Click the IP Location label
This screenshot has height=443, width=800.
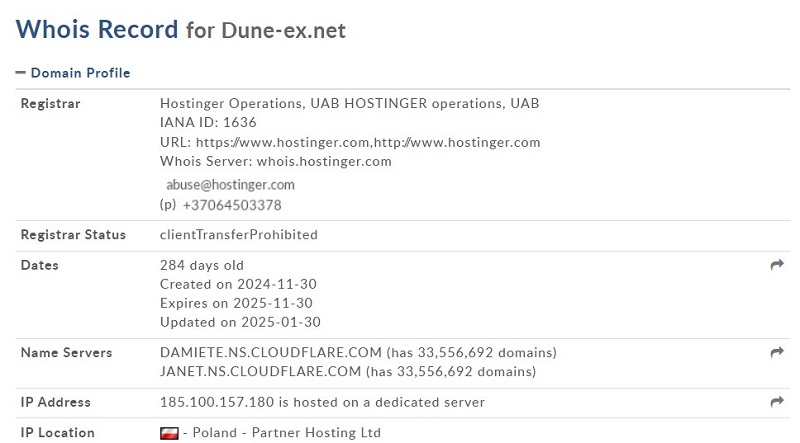58,433
